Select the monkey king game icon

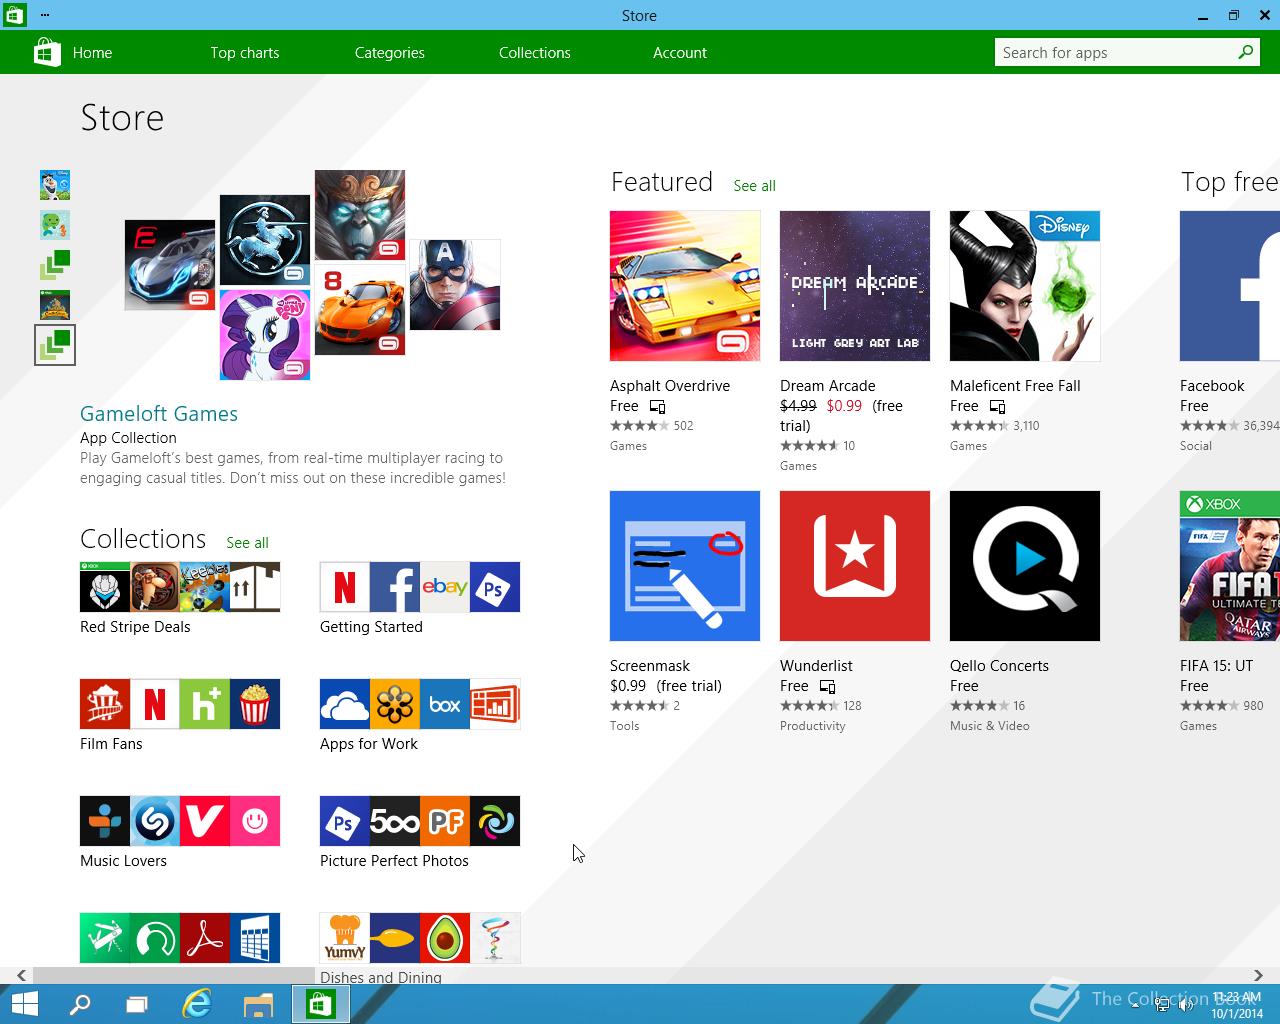(x=360, y=215)
